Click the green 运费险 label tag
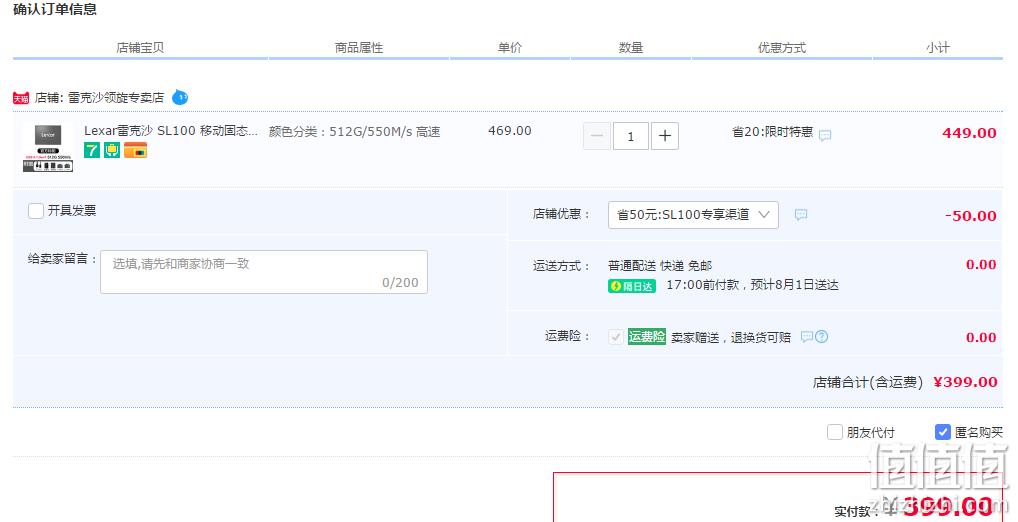 click(x=647, y=336)
